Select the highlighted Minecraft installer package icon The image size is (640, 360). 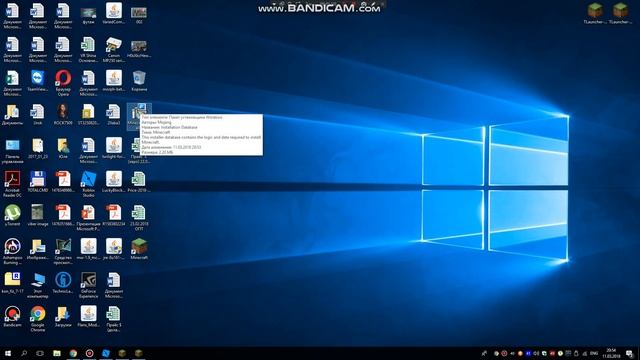tap(138, 111)
